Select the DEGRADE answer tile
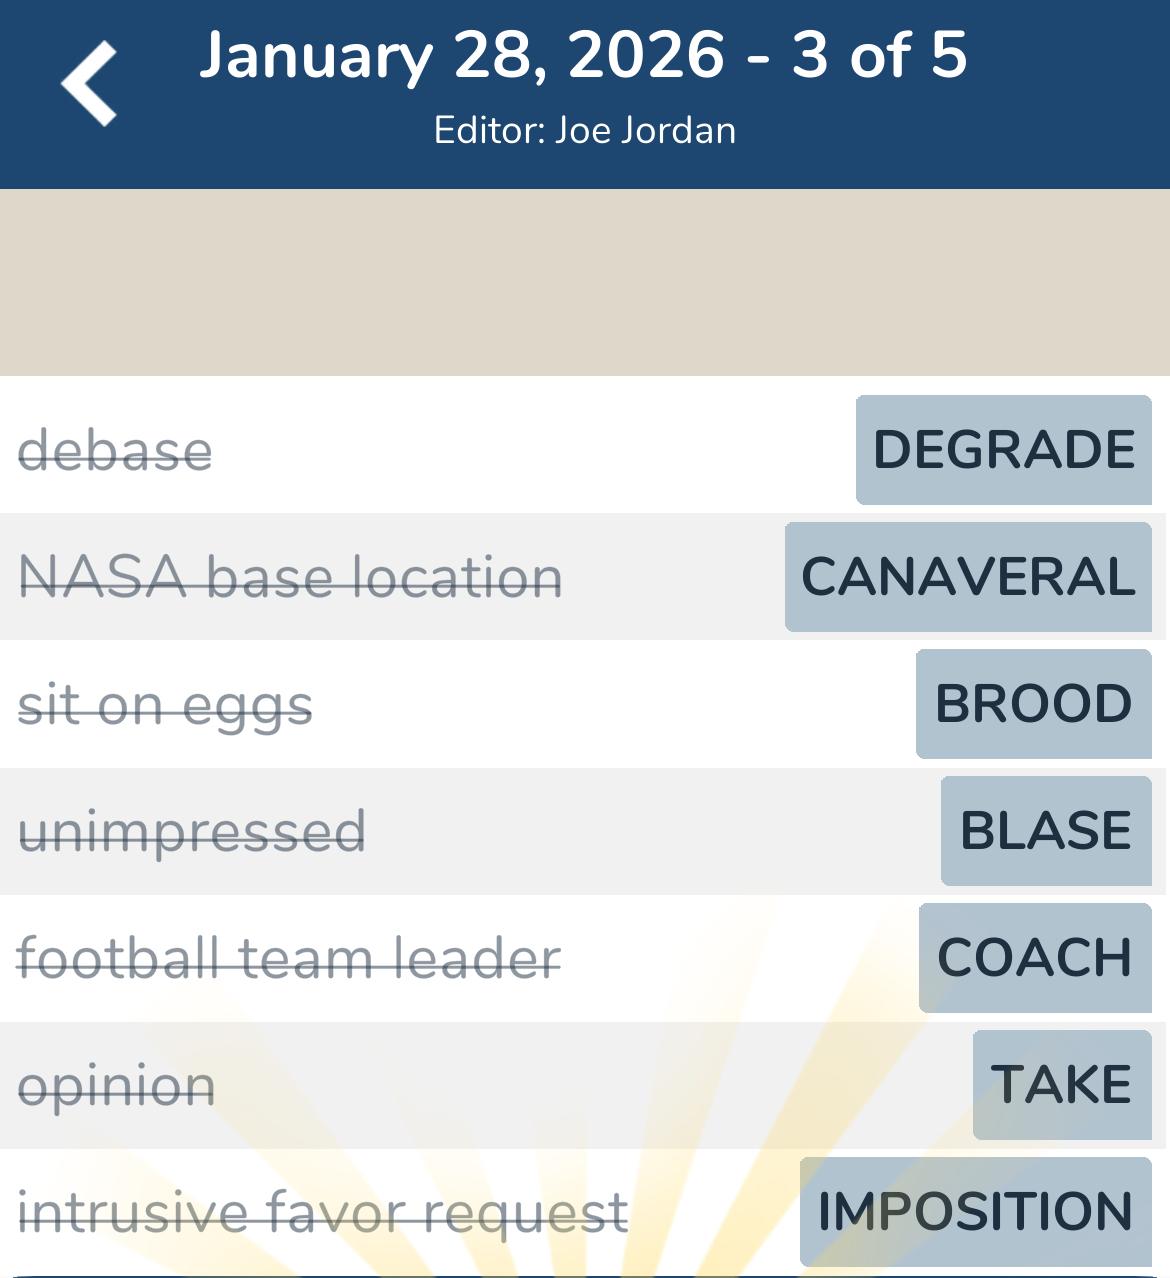This screenshot has width=1170, height=1278. click(x=1003, y=450)
